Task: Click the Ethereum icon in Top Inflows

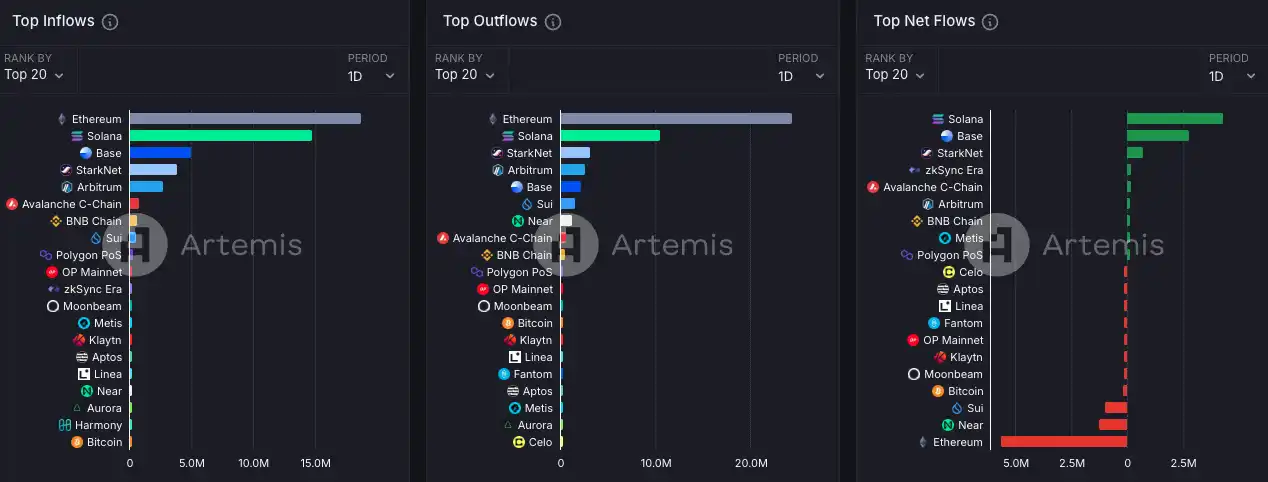Action: pos(61,119)
